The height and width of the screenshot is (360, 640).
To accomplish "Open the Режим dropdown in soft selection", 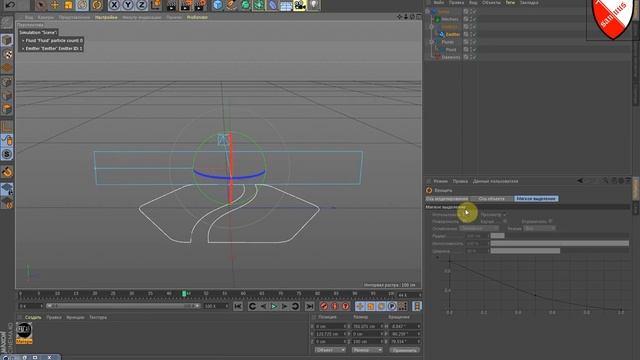I will (540, 229).
